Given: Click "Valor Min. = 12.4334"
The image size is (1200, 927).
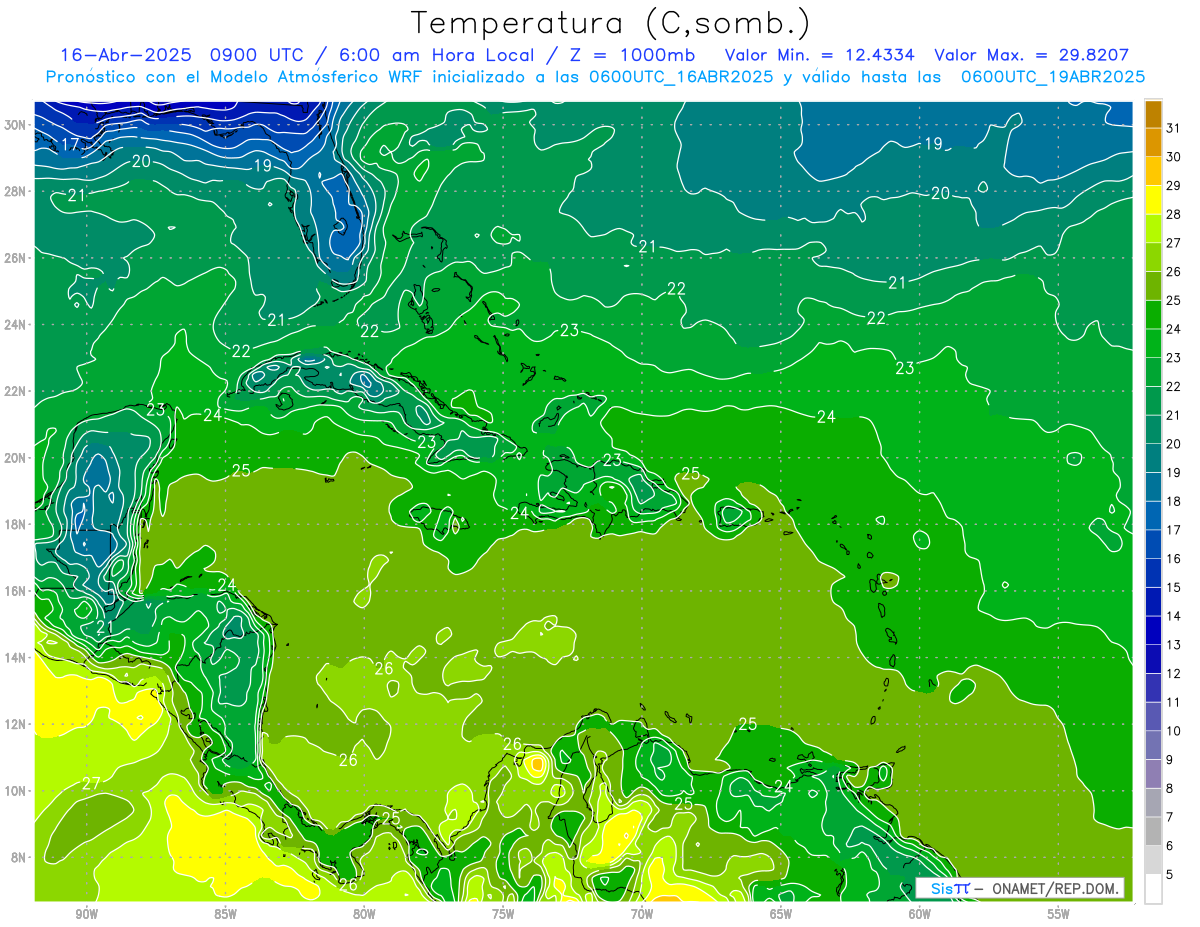Looking at the screenshot, I should [x=818, y=55].
